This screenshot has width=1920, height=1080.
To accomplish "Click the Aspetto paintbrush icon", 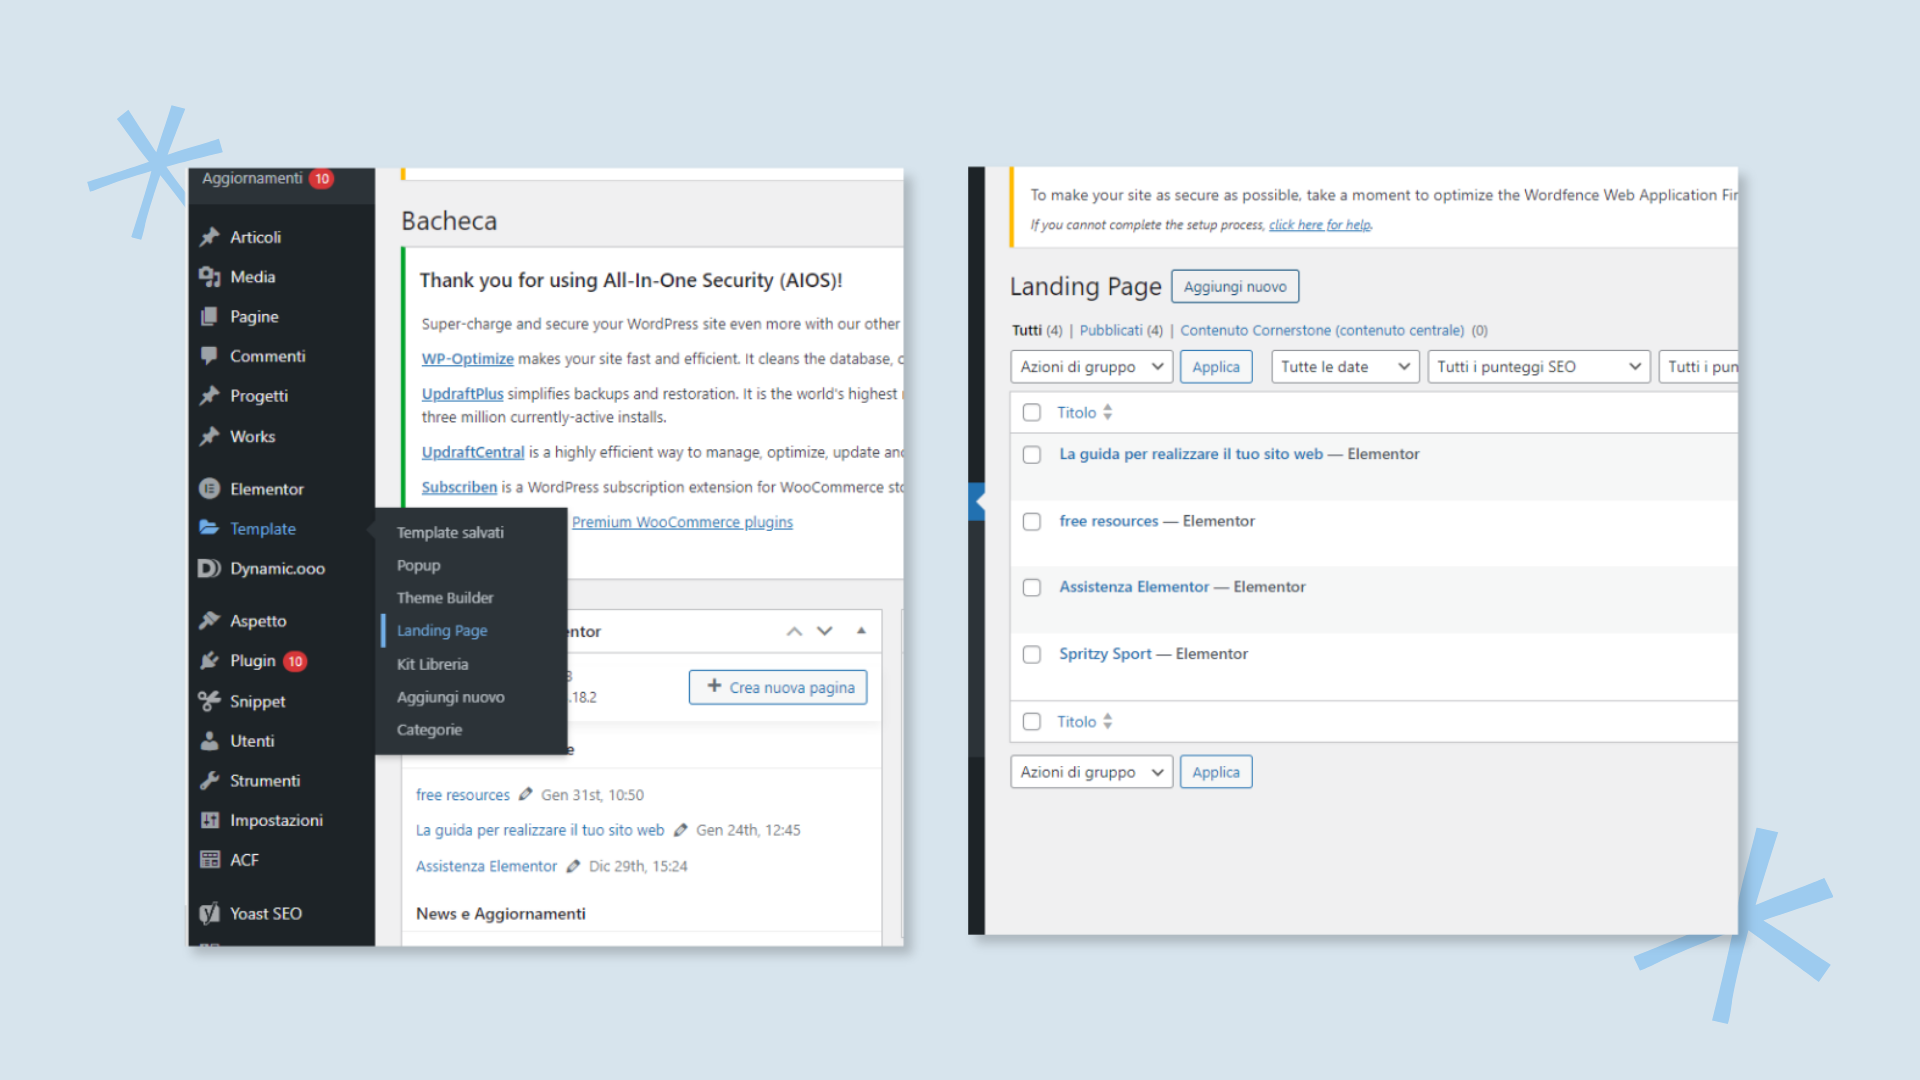I will tap(209, 620).
